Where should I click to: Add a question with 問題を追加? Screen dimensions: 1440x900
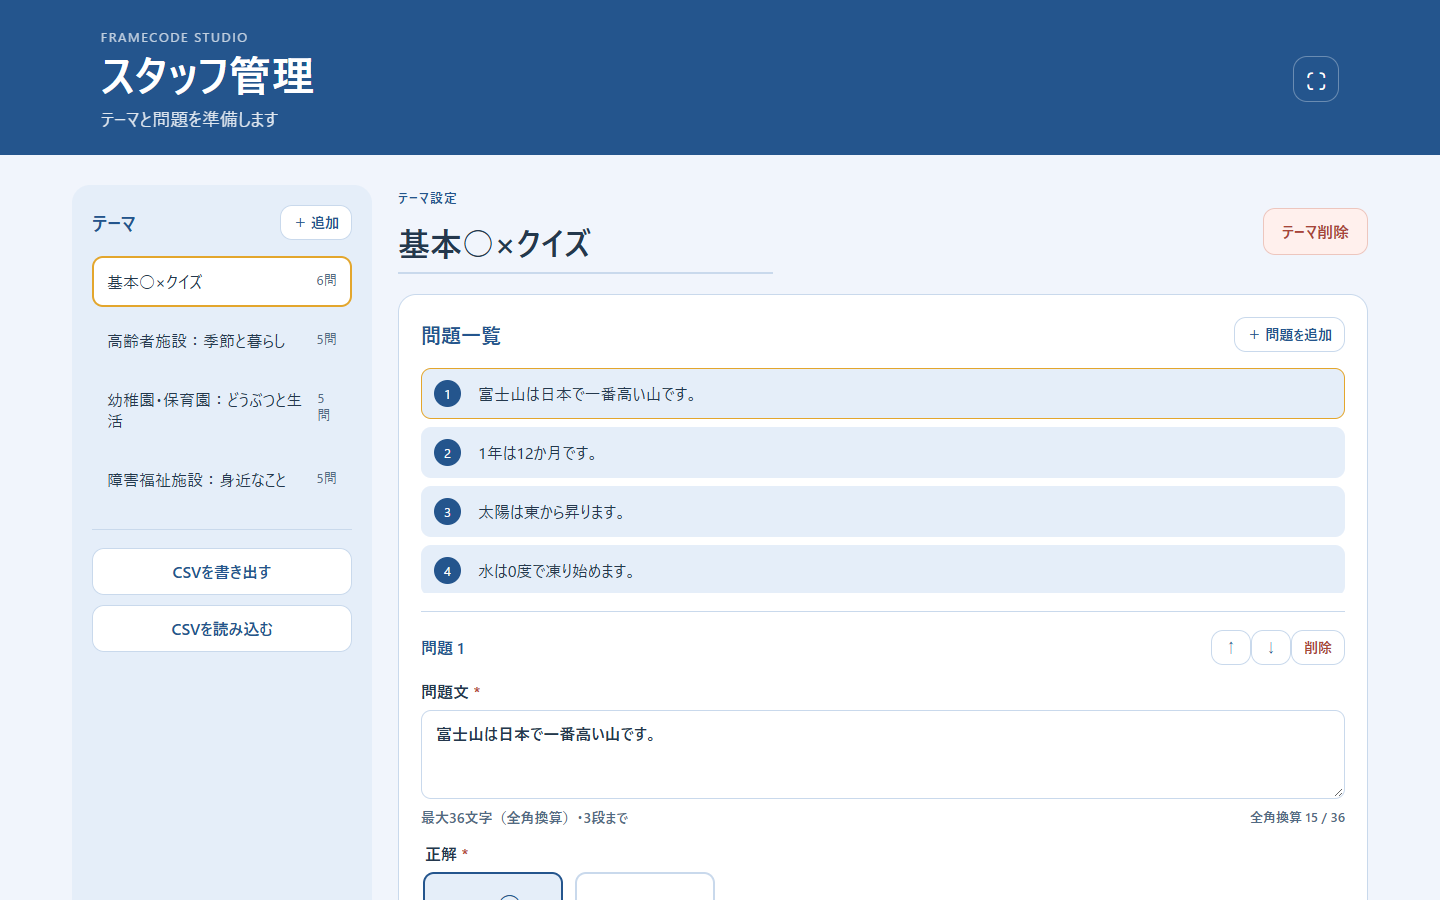click(1289, 335)
